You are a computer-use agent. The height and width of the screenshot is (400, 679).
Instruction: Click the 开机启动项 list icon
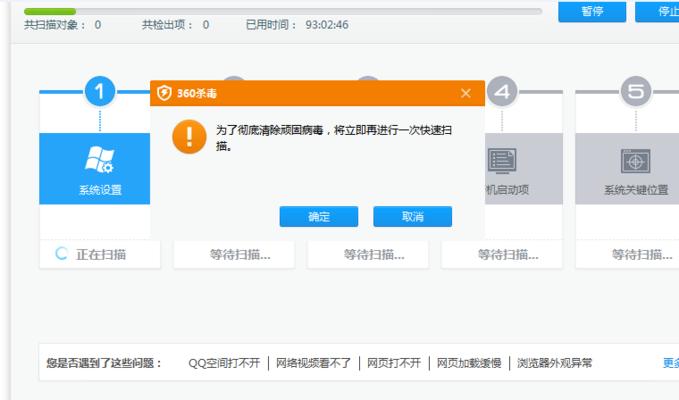coord(502,161)
